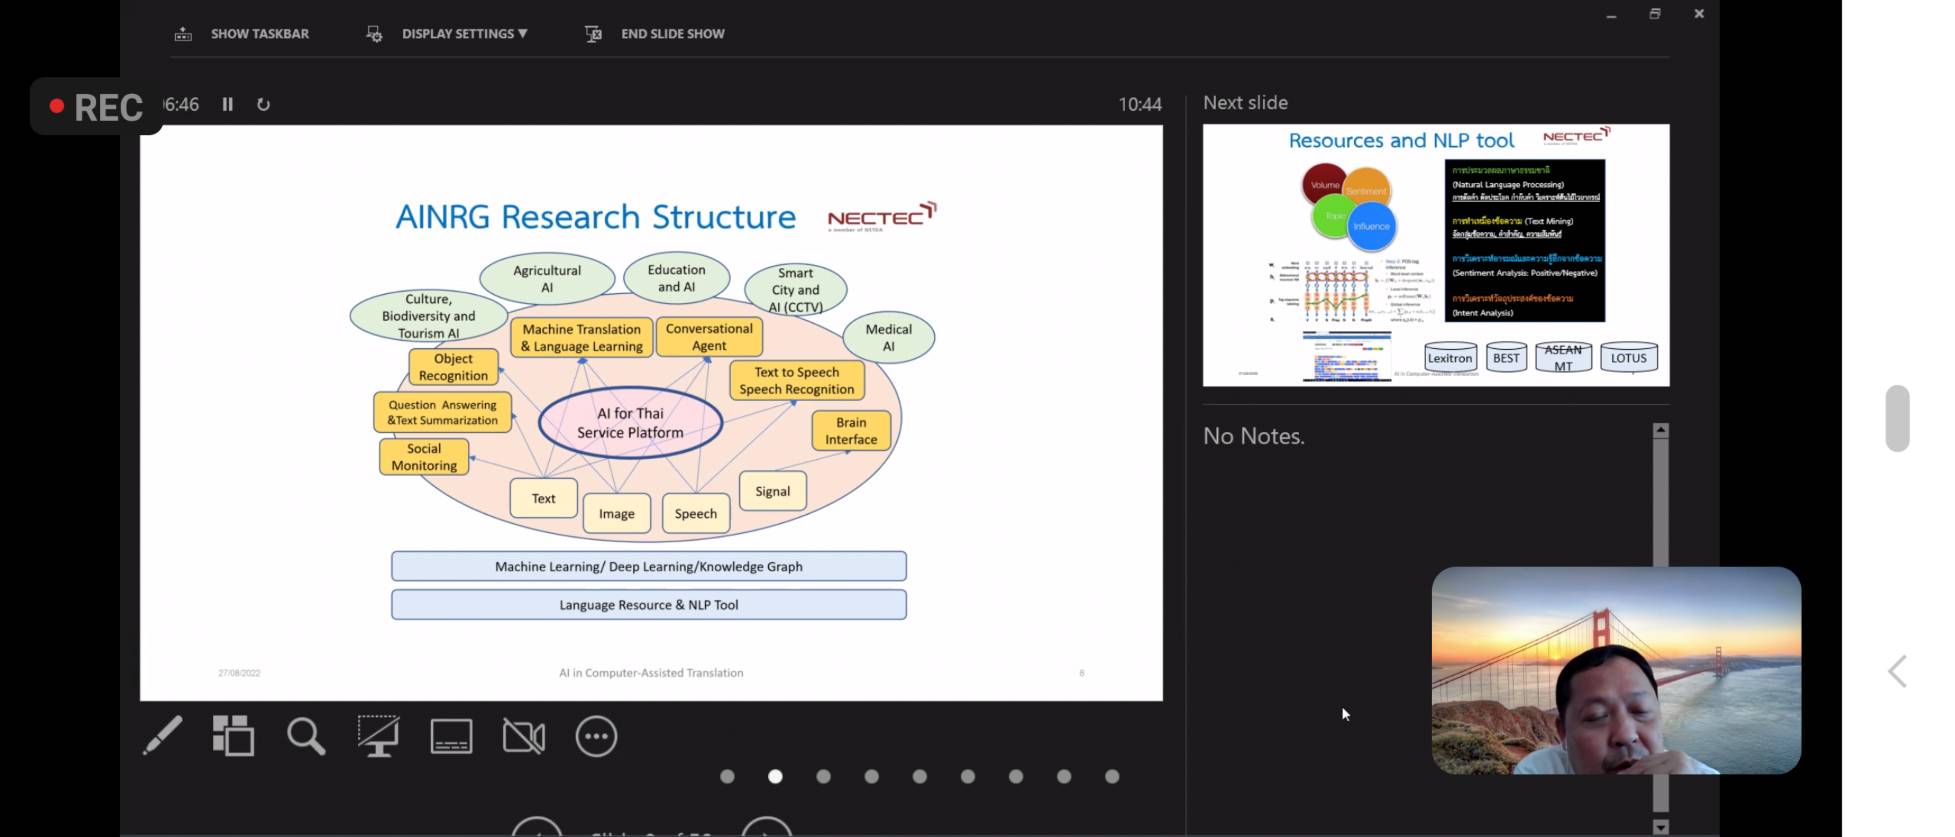Click the elapsed timer 6:46
This screenshot has height=837, width=1955.
(x=181, y=104)
